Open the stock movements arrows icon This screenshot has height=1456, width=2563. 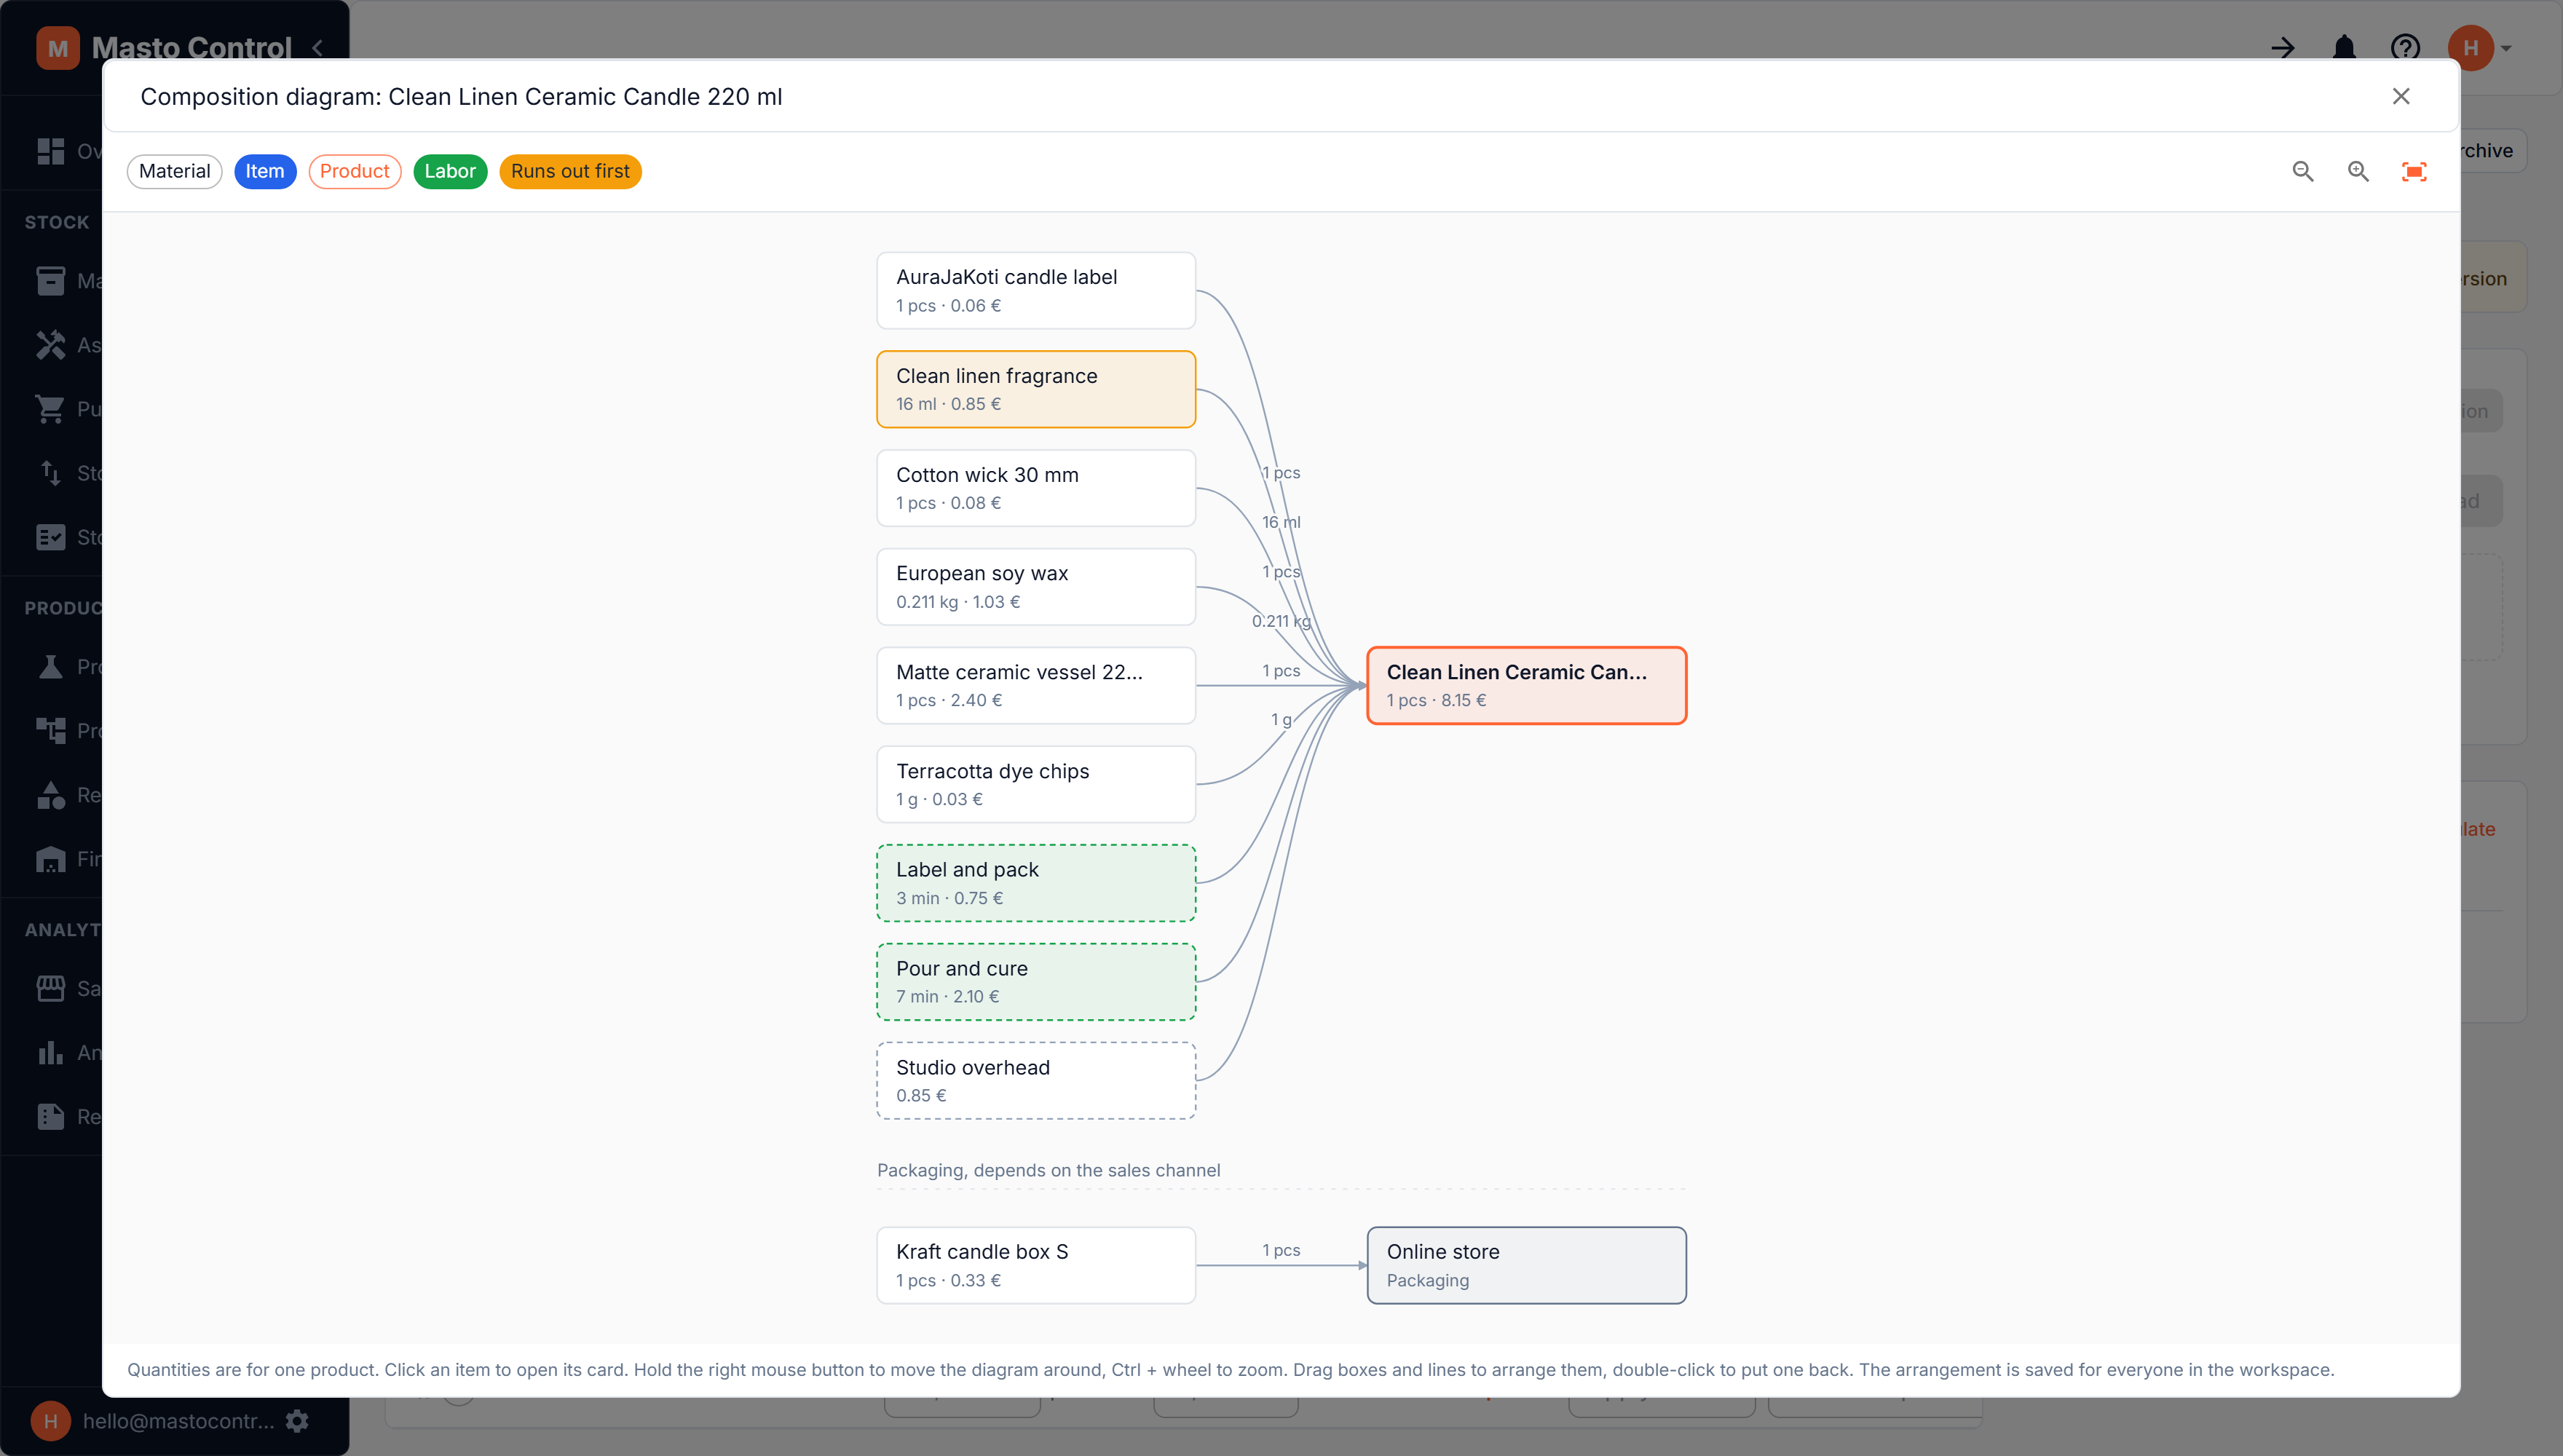(50, 473)
